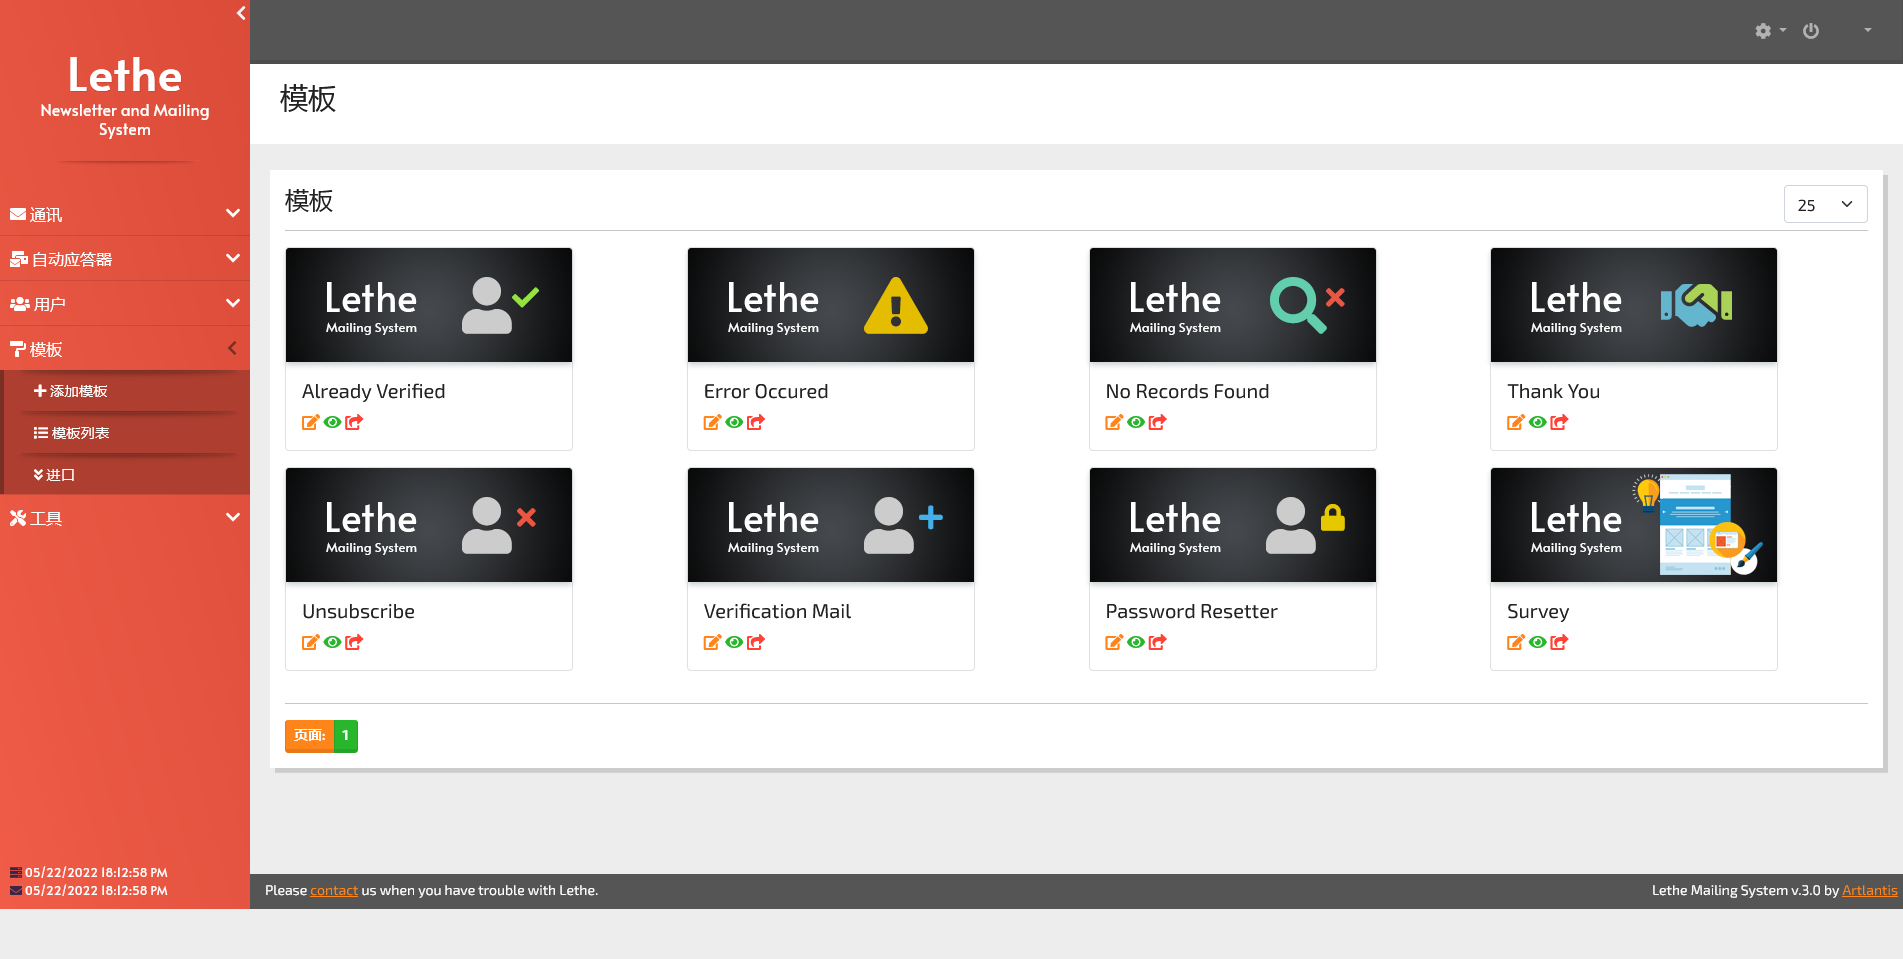This screenshot has height=959, width=1903.
Task: Open 模板列表 submenu item
Action: (80, 433)
